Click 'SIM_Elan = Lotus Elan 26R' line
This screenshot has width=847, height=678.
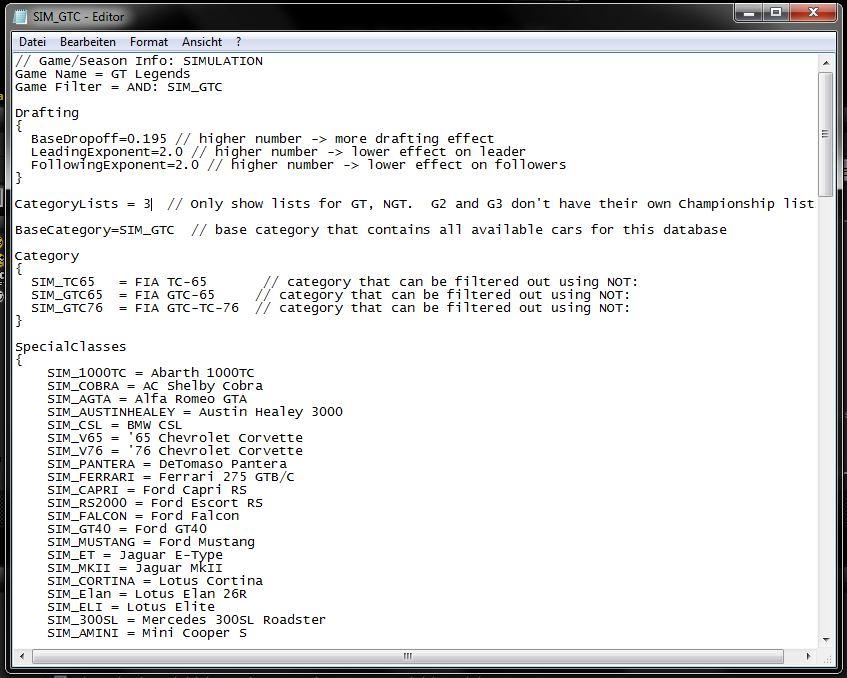(x=147, y=594)
